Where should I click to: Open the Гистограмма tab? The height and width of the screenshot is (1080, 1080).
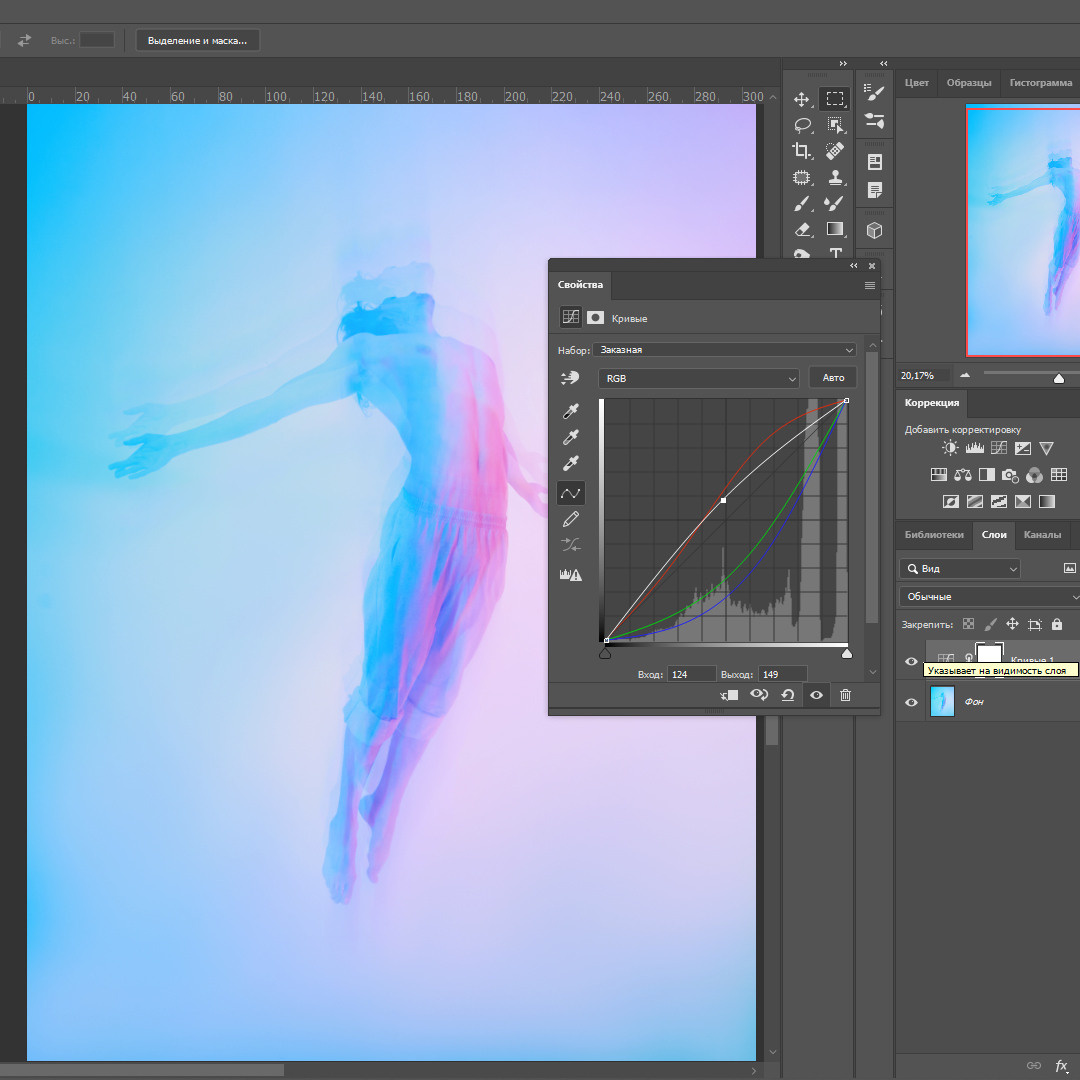point(1040,83)
